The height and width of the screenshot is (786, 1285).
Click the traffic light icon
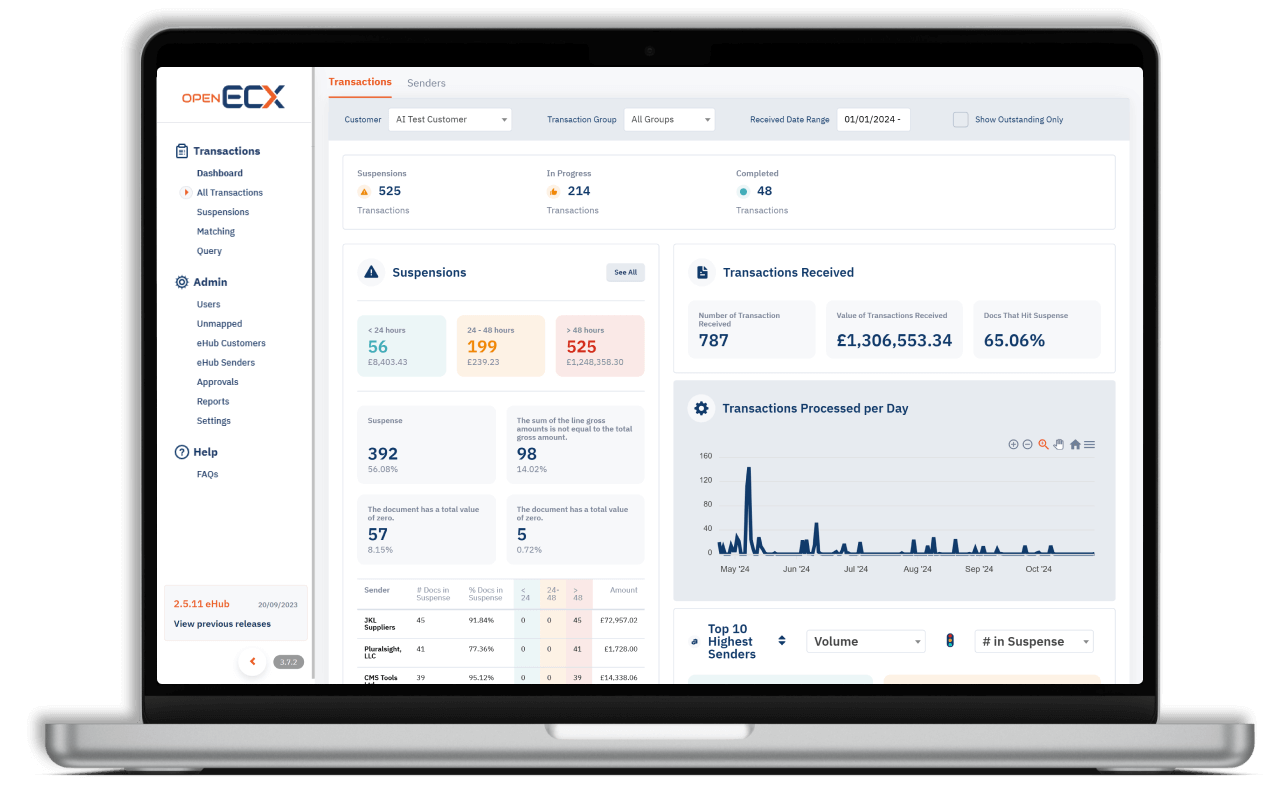pos(950,641)
